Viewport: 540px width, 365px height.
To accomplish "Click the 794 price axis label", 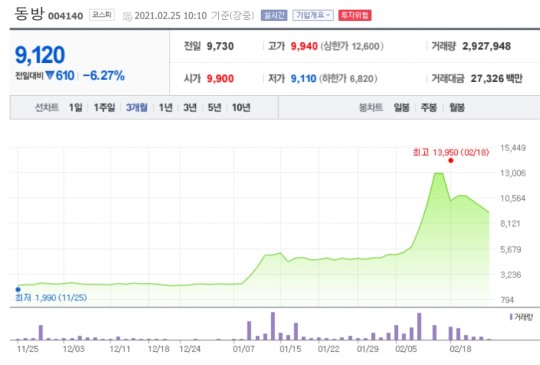I will (507, 300).
